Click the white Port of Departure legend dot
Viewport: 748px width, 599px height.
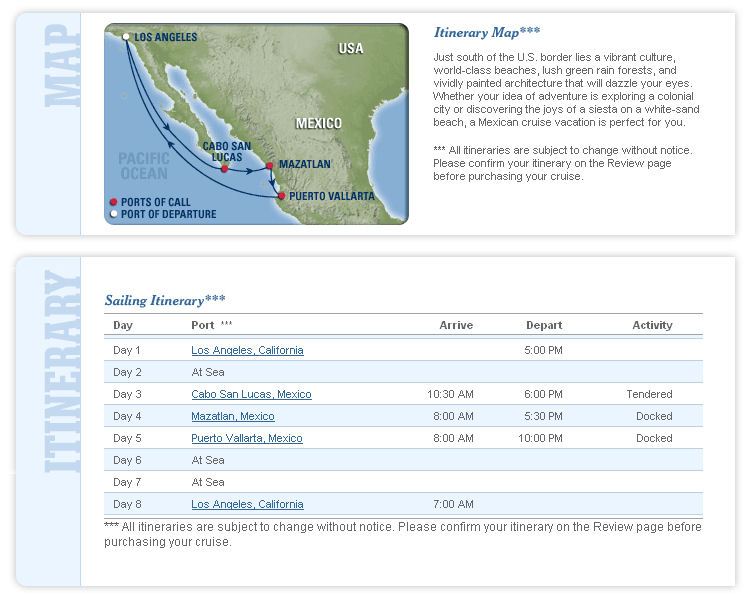click(113, 214)
